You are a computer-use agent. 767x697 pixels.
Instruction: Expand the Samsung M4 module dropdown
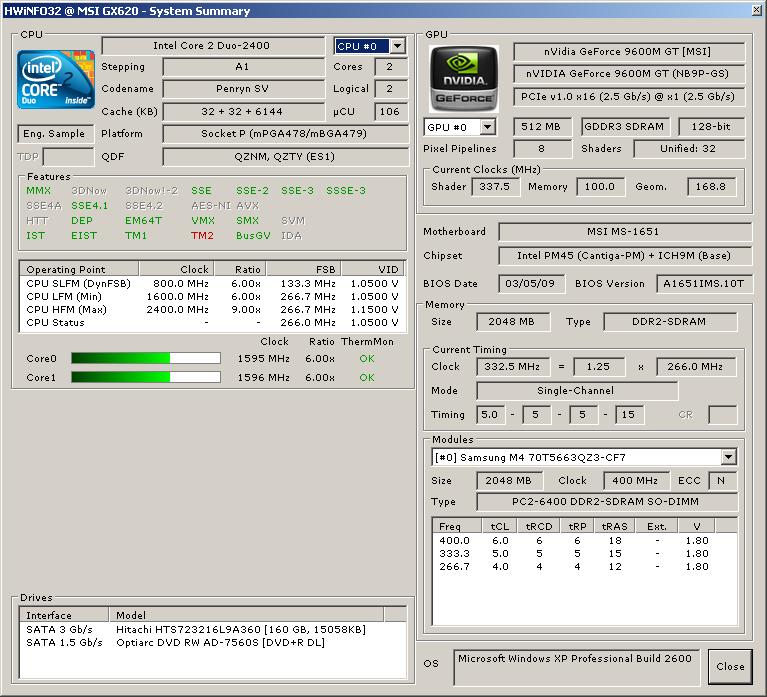coord(728,457)
